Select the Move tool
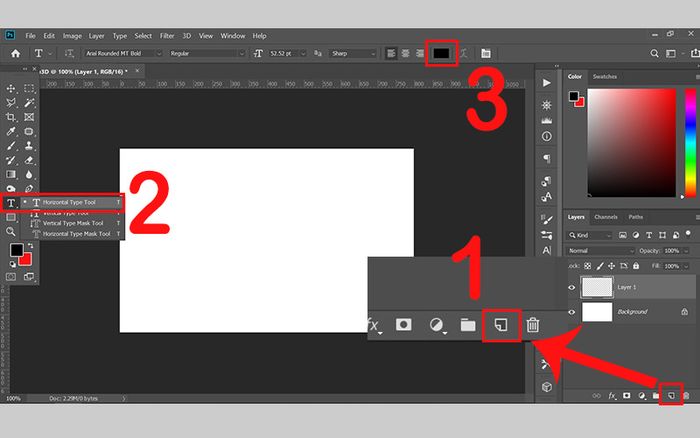 [11, 88]
